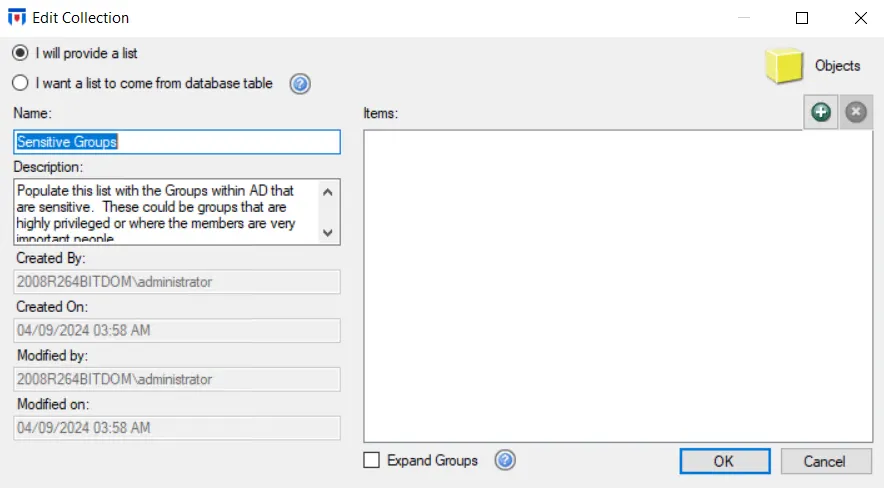884x488 pixels.
Task: Select 'list to come from database table'
Action: point(20,83)
